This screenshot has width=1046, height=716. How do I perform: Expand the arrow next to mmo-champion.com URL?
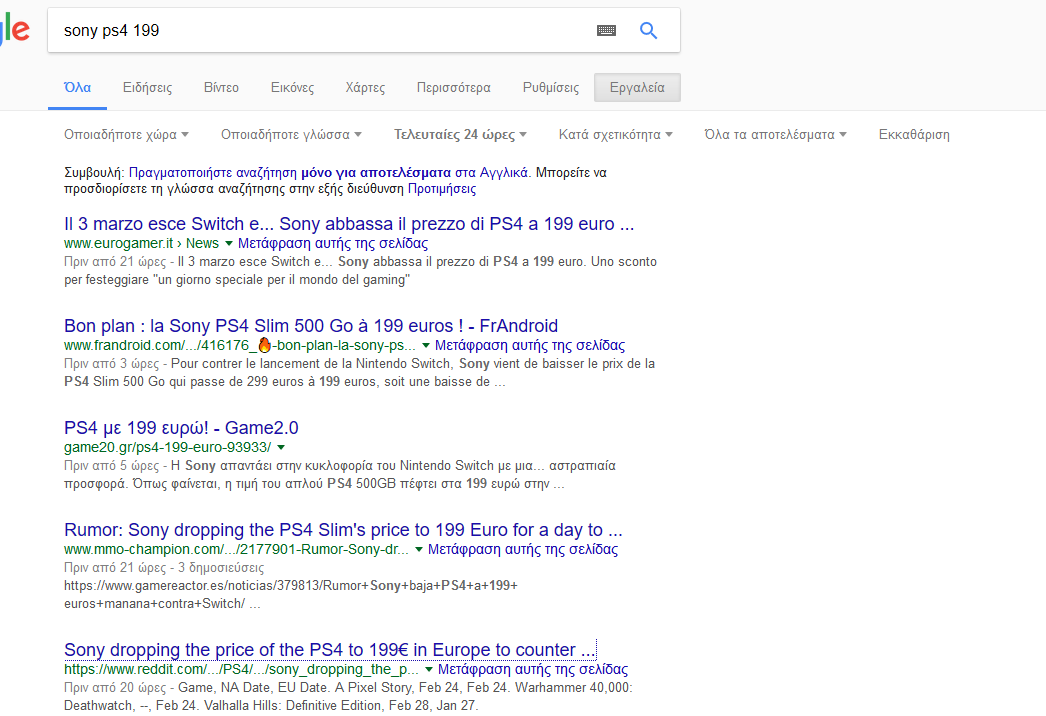419,550
